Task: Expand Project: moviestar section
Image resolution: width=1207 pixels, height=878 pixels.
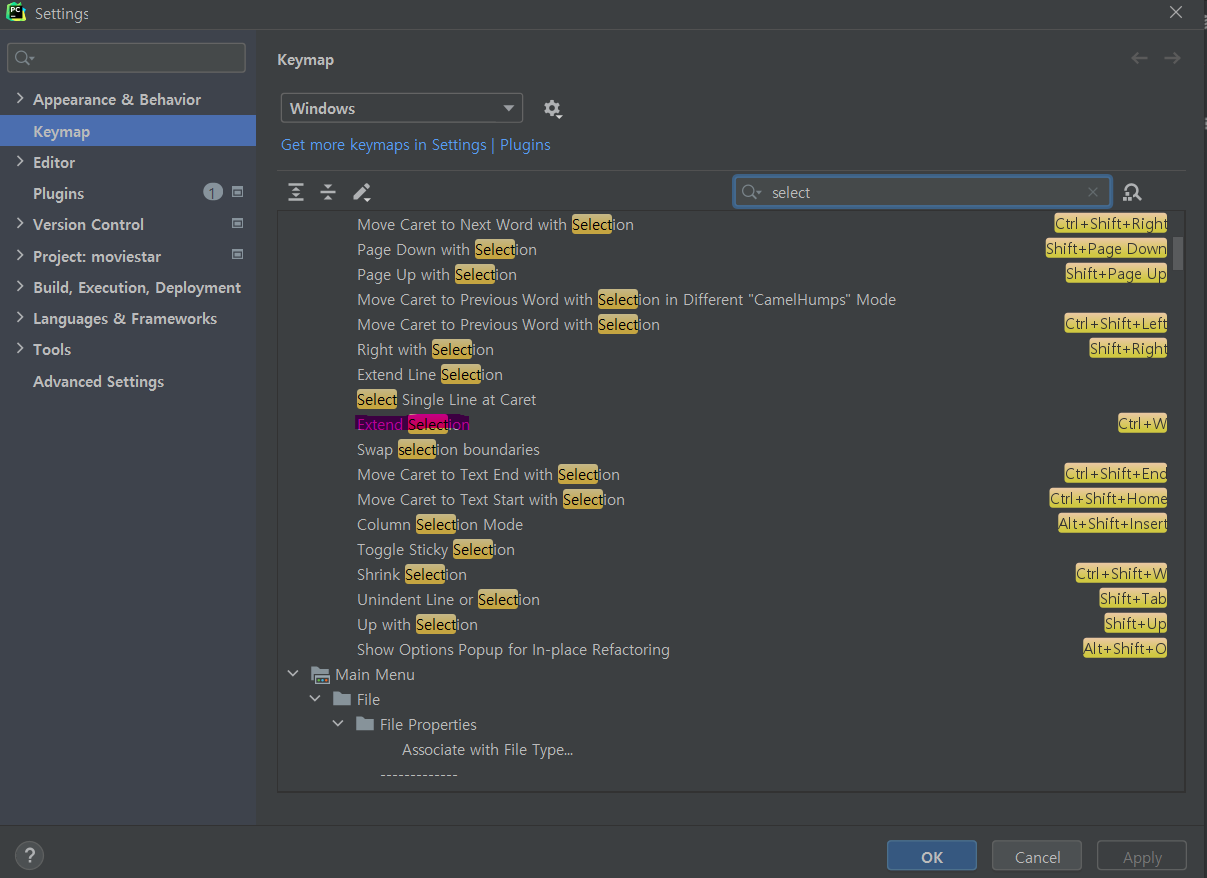Action: [20, 256]
